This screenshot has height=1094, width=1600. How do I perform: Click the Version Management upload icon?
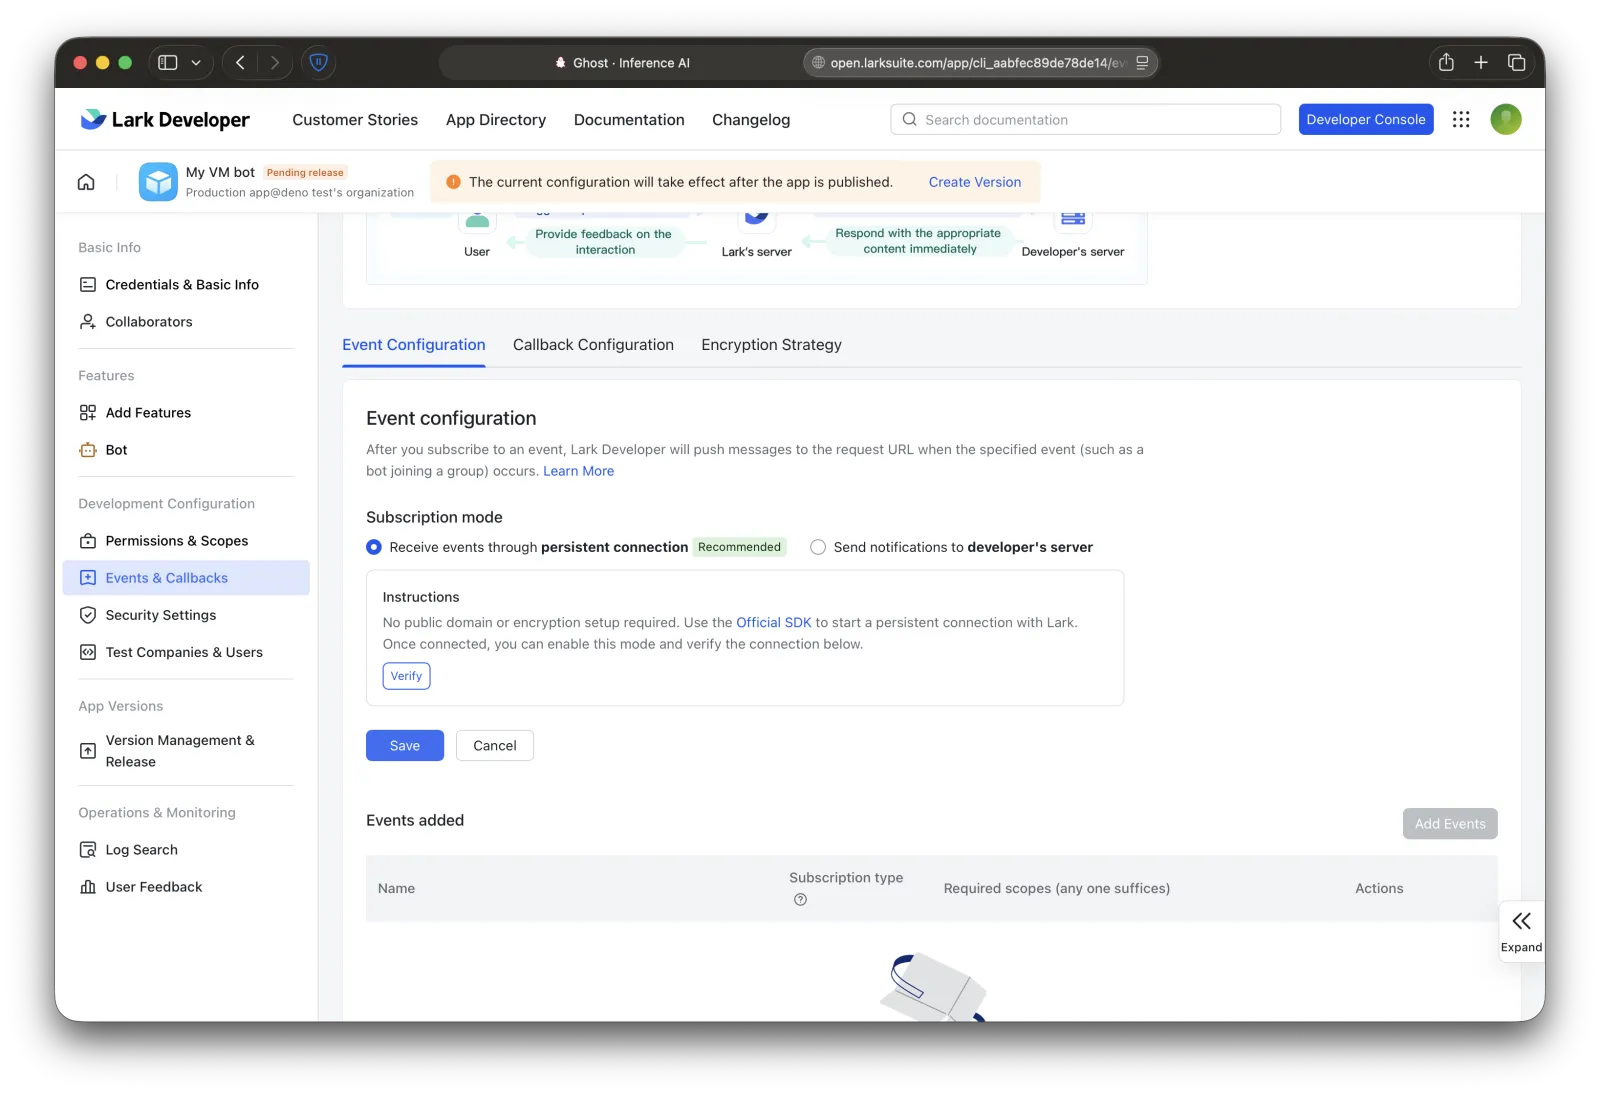coord(88,751)
